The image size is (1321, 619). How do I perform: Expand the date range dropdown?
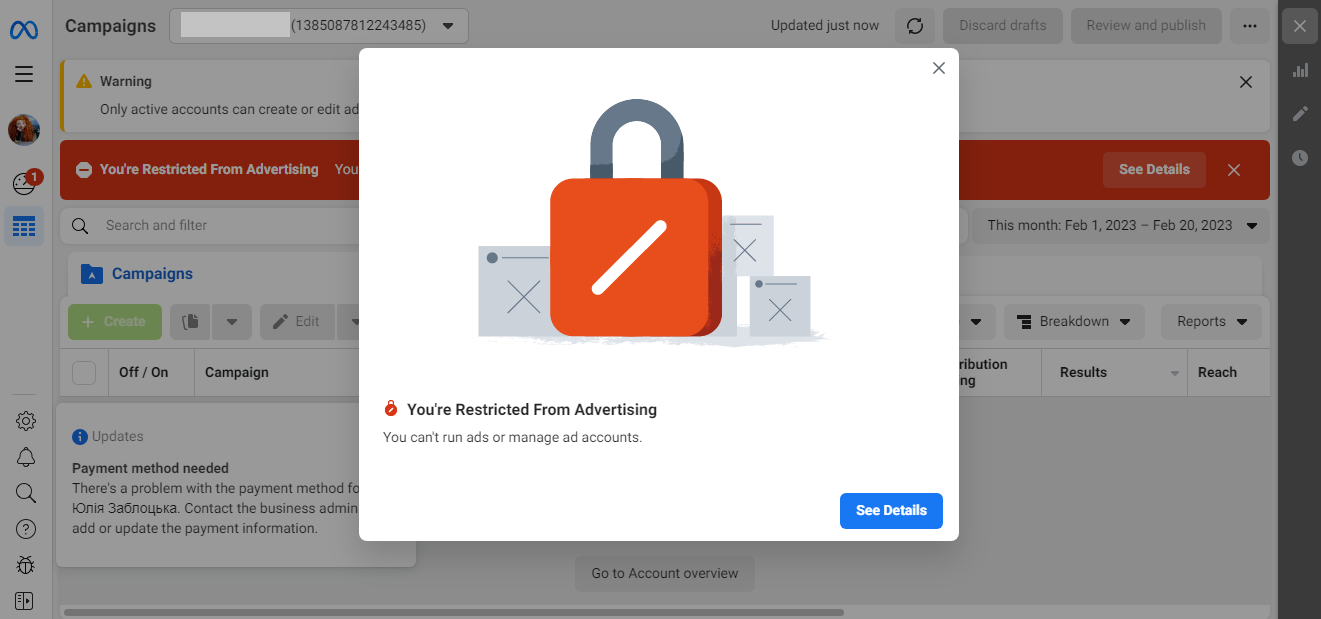coord(1122,225)
